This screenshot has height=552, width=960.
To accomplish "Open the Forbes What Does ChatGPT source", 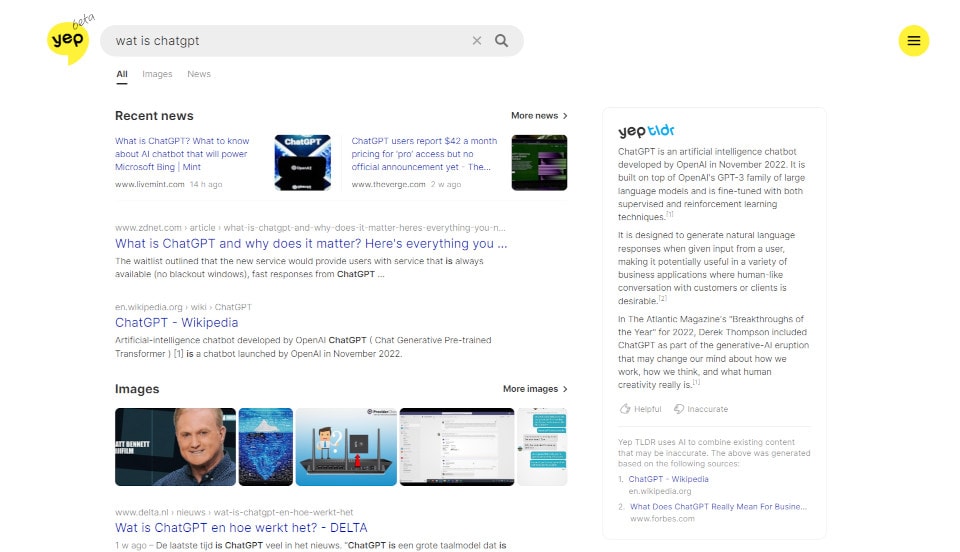I will coord(718,507).
